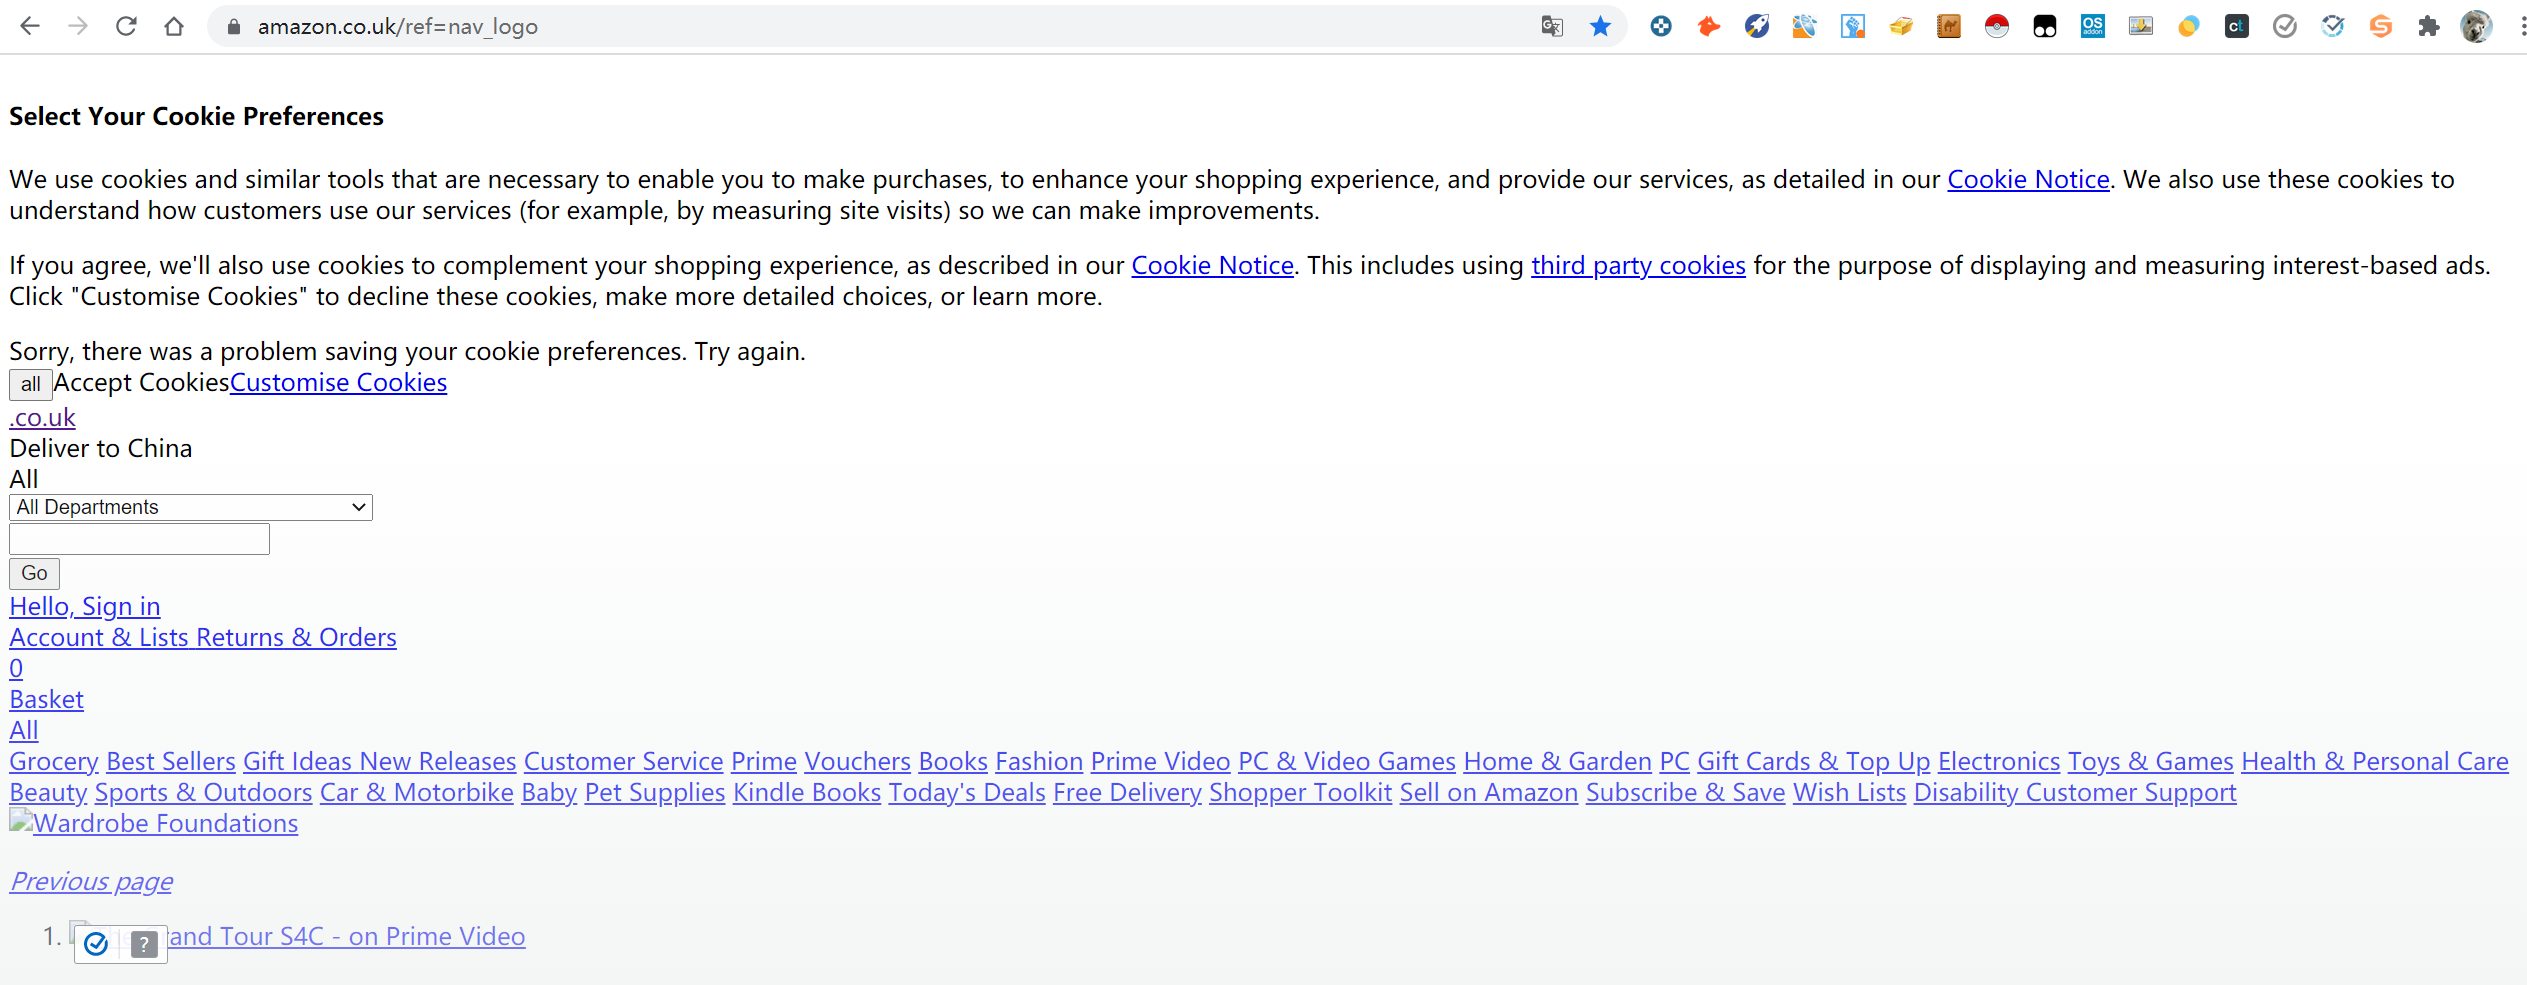
Task: Open the grey checkmark circle extension icon
Action: click(2285, 27)
